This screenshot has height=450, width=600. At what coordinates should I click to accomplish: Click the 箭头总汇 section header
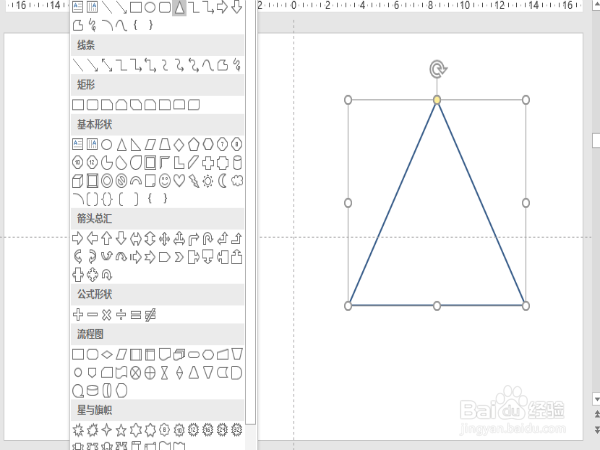coord(157,218)
